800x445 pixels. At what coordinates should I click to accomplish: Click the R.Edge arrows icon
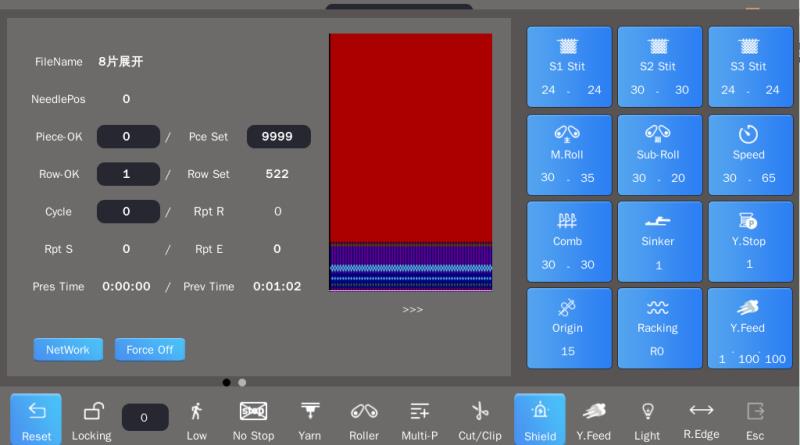[701, 419]
